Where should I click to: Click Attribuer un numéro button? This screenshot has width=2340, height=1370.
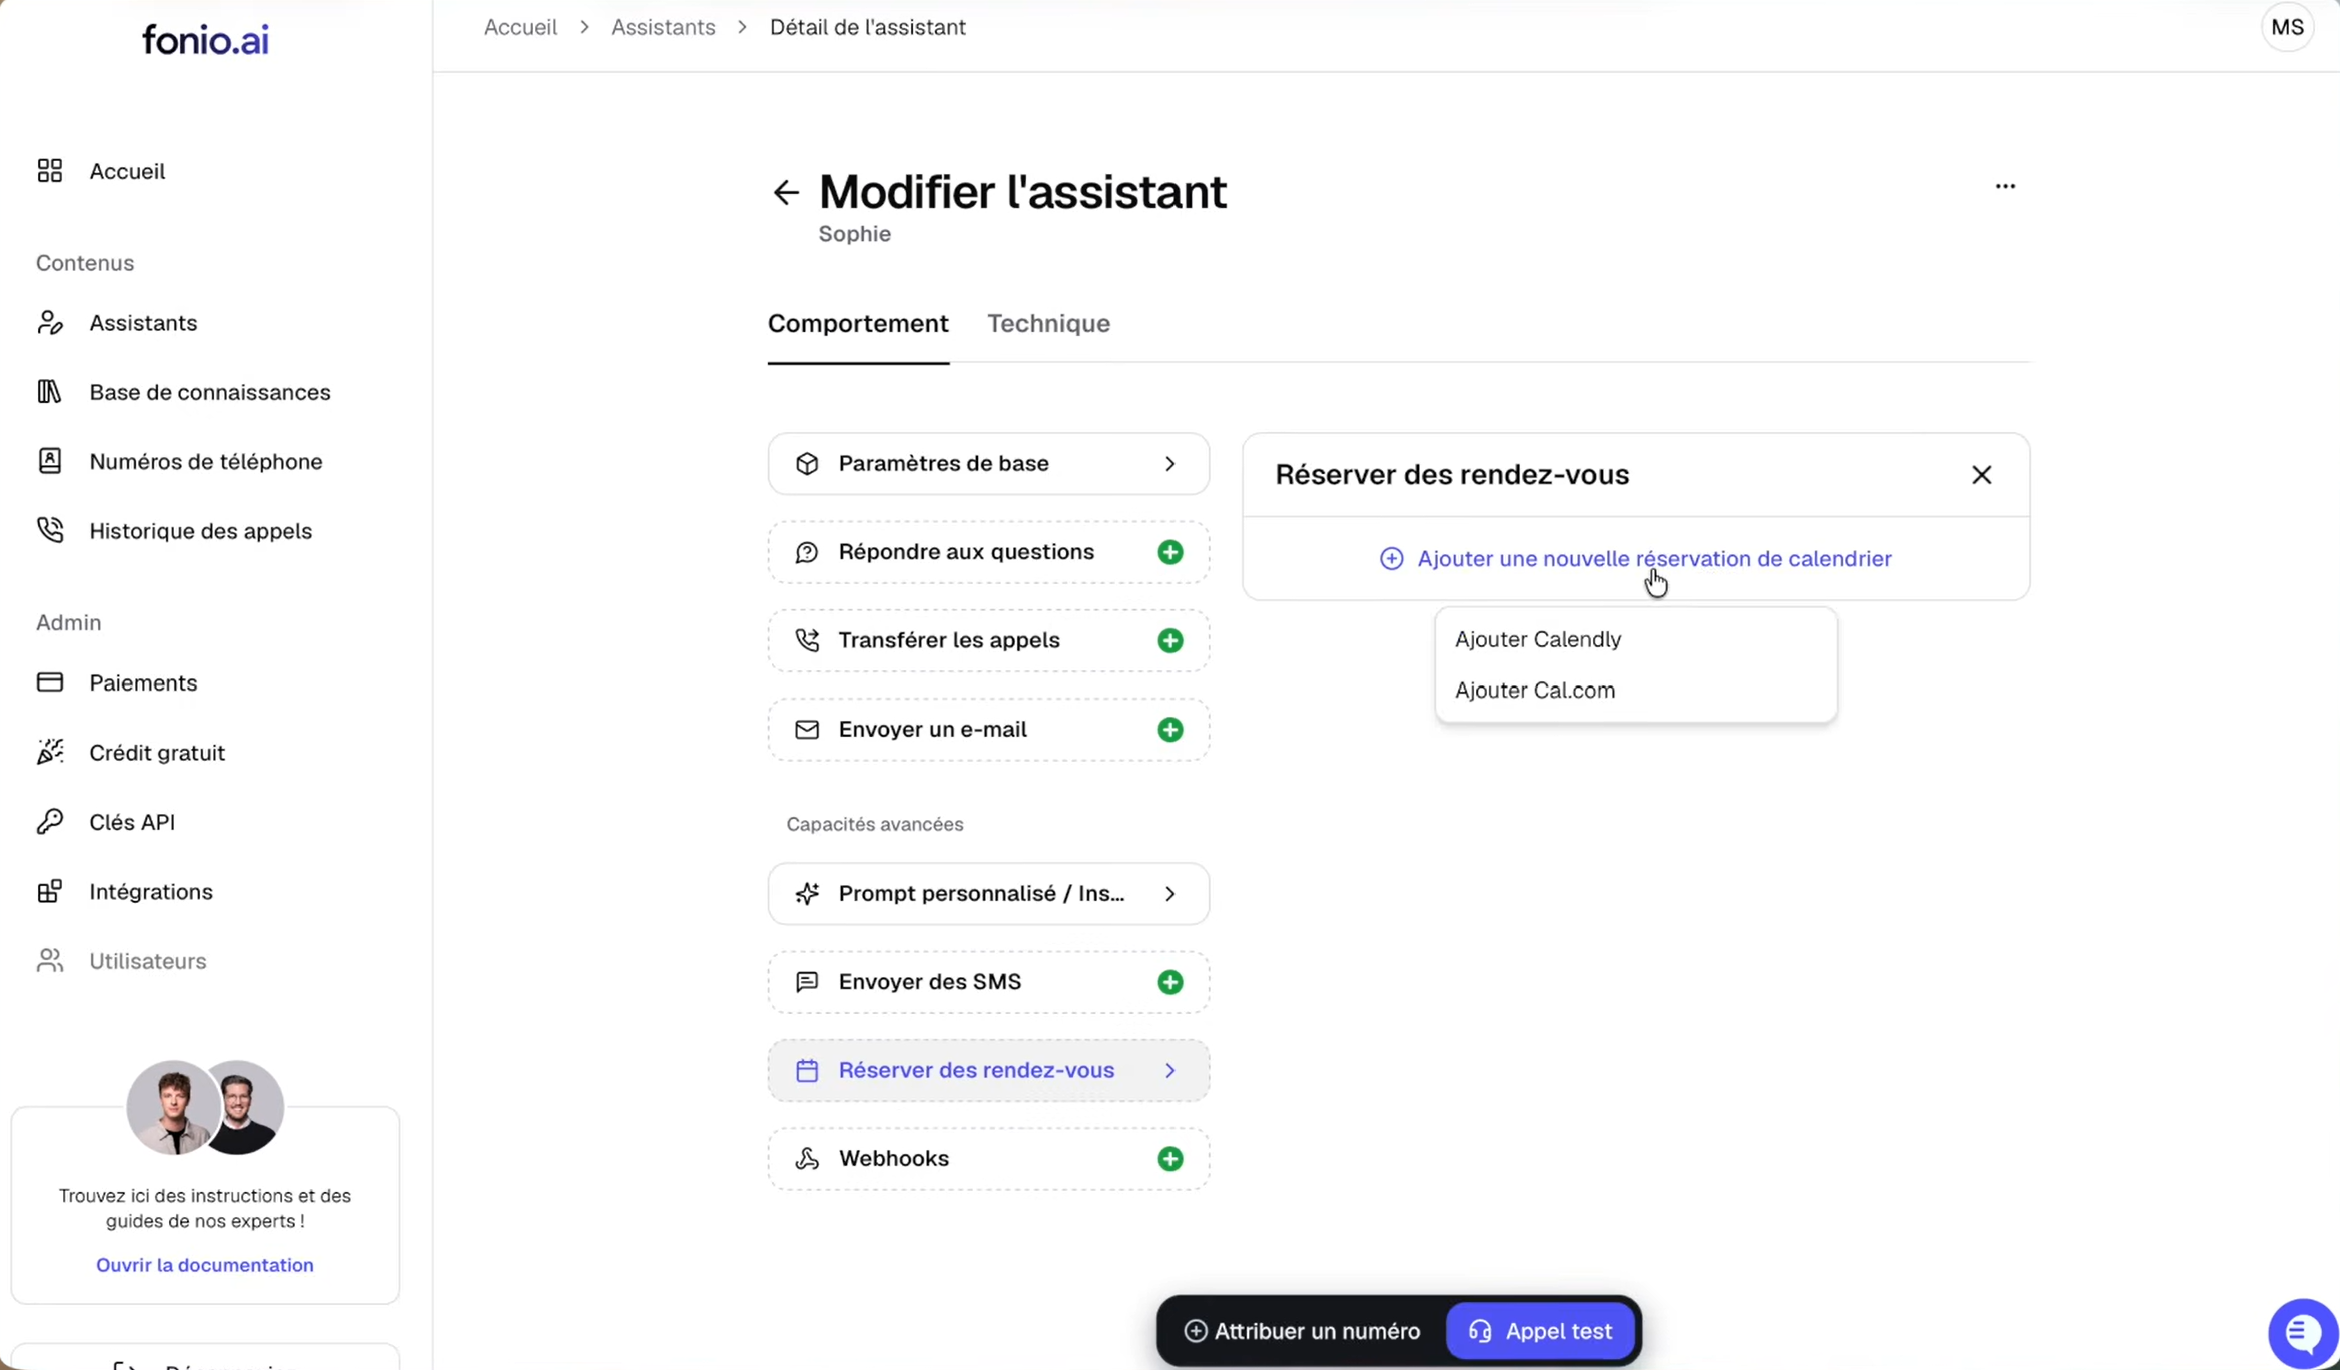click(x=1302, y=1331)
